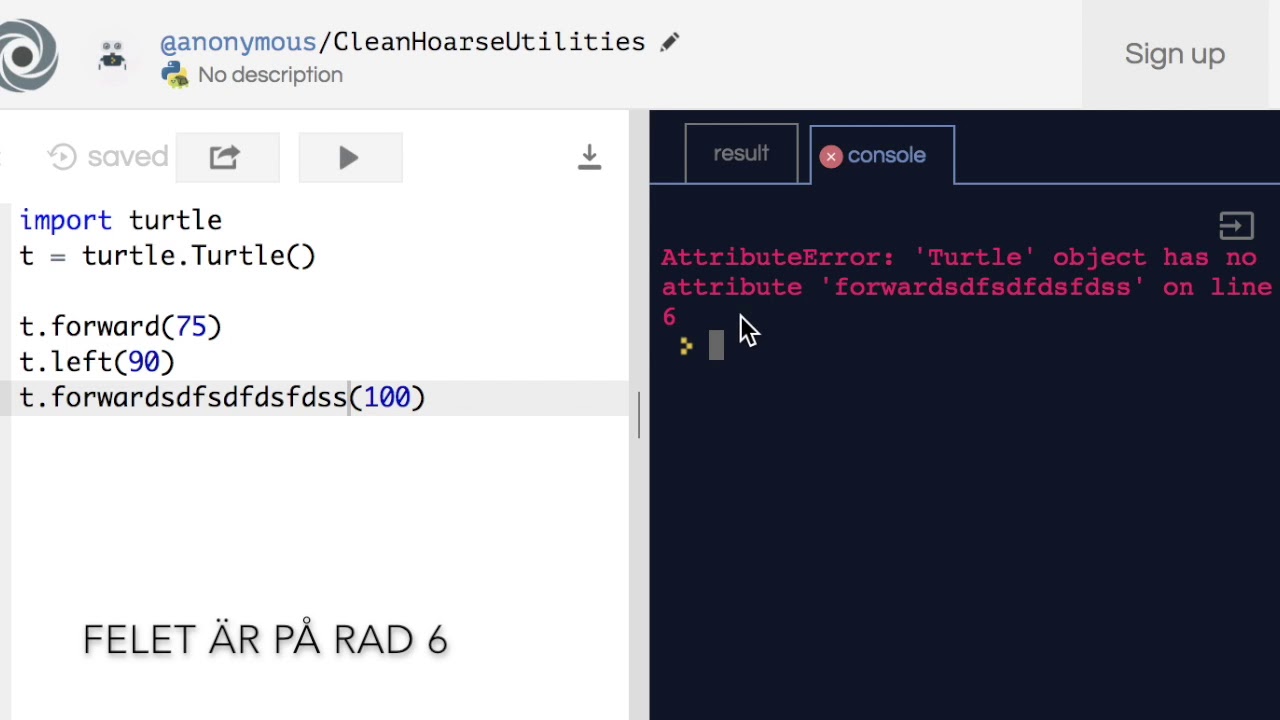Click the console prompt input area

click(x=716, y=345)
